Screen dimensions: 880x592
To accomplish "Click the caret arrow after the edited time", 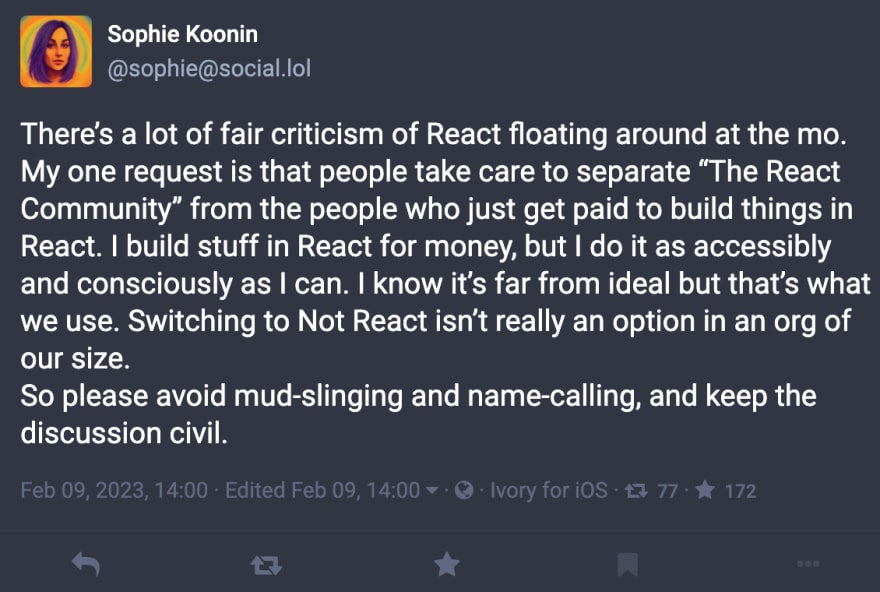I will point(432,491).
